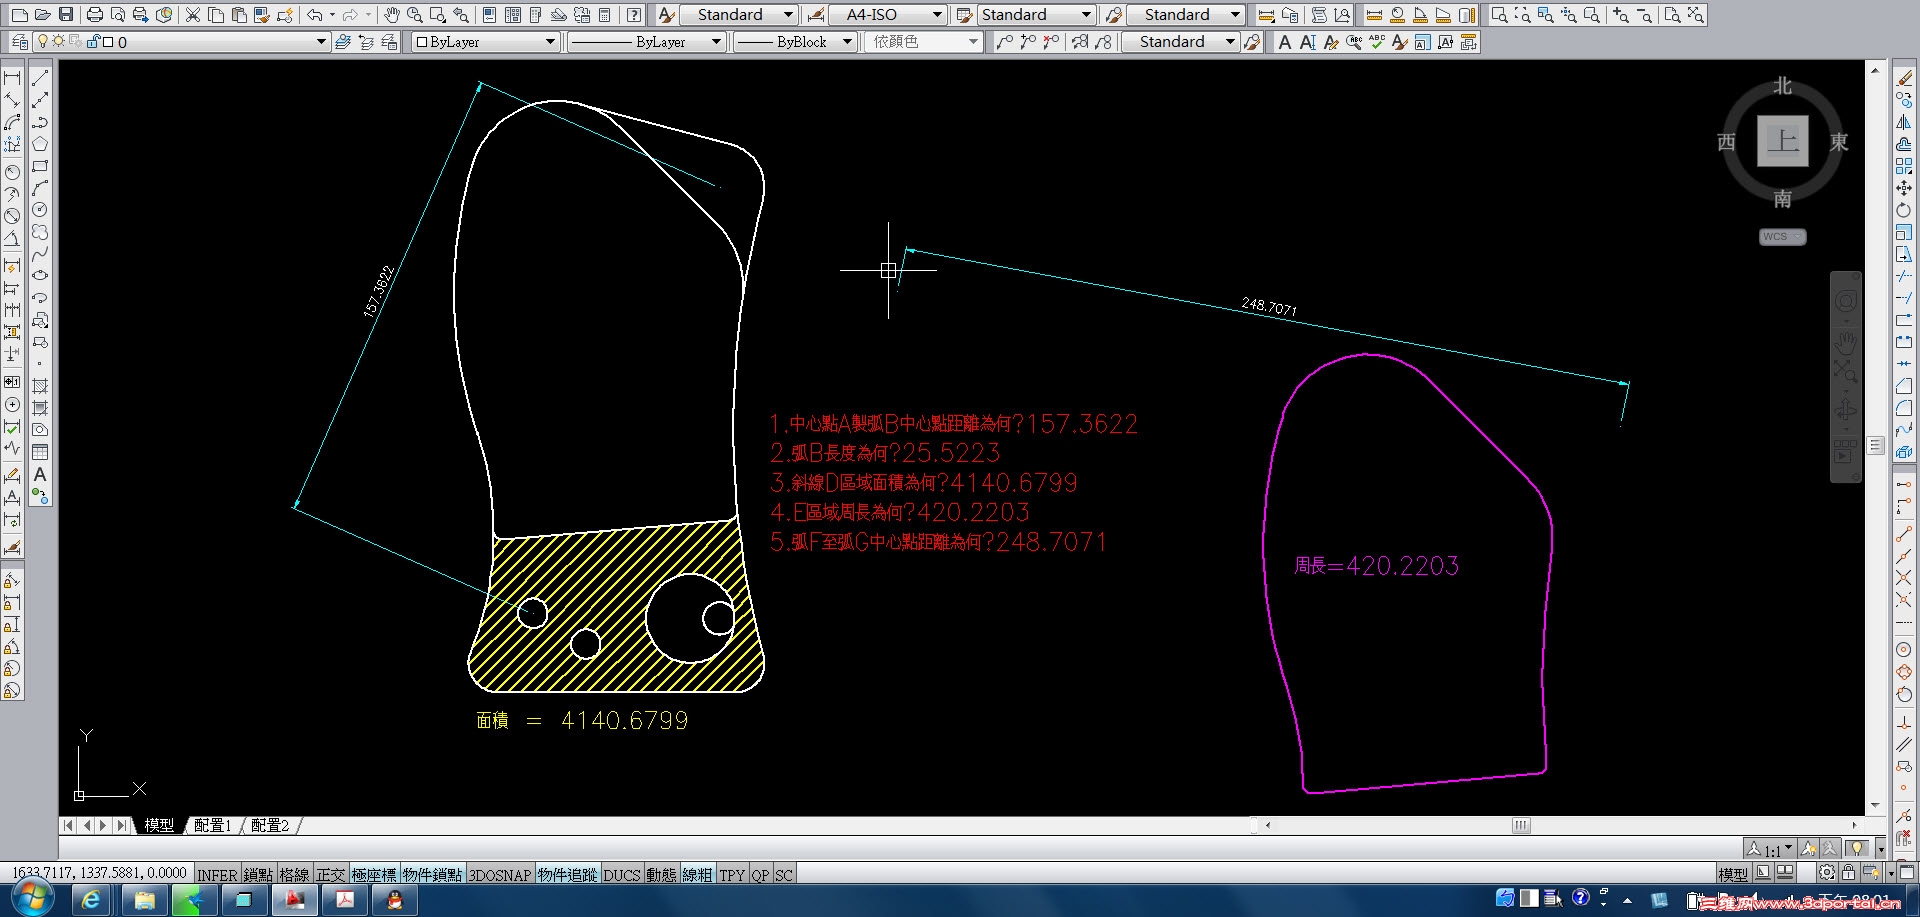This screenshot has width=1920, height=917.
Task: Select Line tool in draw toolbar
Action: [x=40, y=78]
